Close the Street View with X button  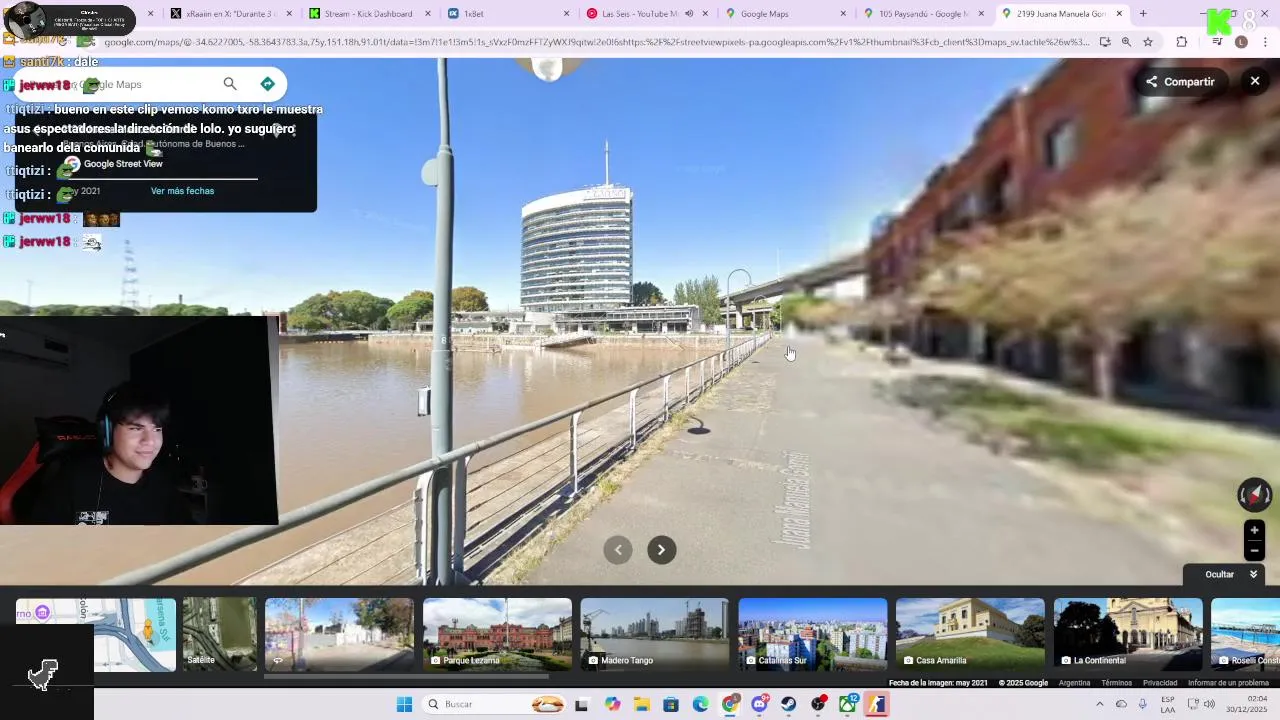(x=1255, y=81)
